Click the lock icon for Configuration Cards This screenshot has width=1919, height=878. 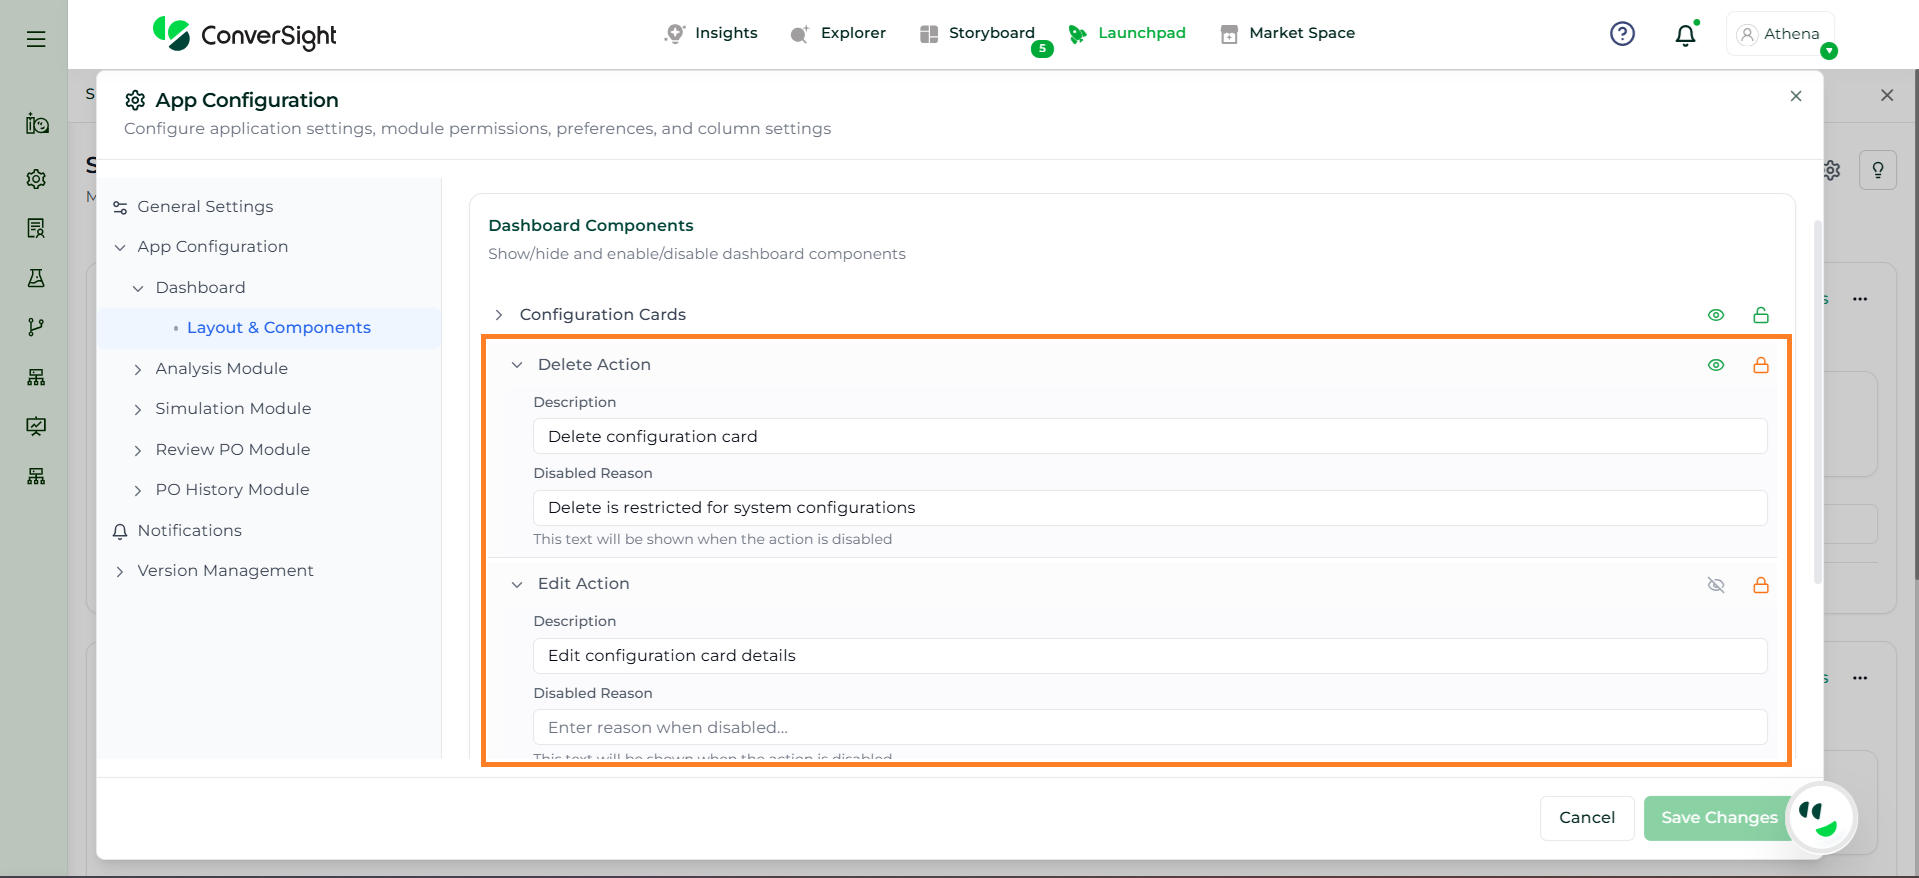1761,315
